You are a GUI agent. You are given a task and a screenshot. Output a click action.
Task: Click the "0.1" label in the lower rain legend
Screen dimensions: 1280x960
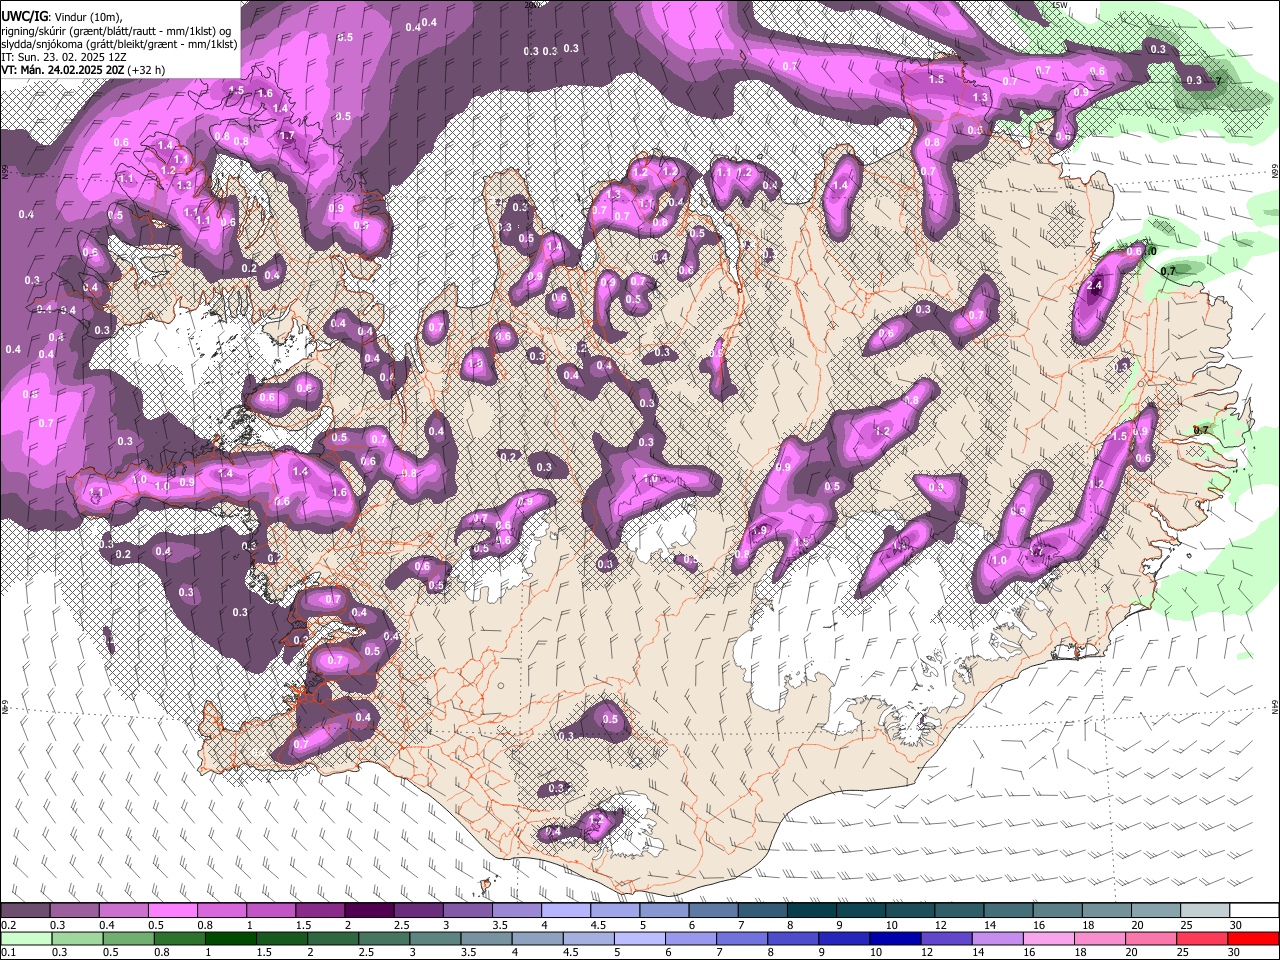coord(7,952)
